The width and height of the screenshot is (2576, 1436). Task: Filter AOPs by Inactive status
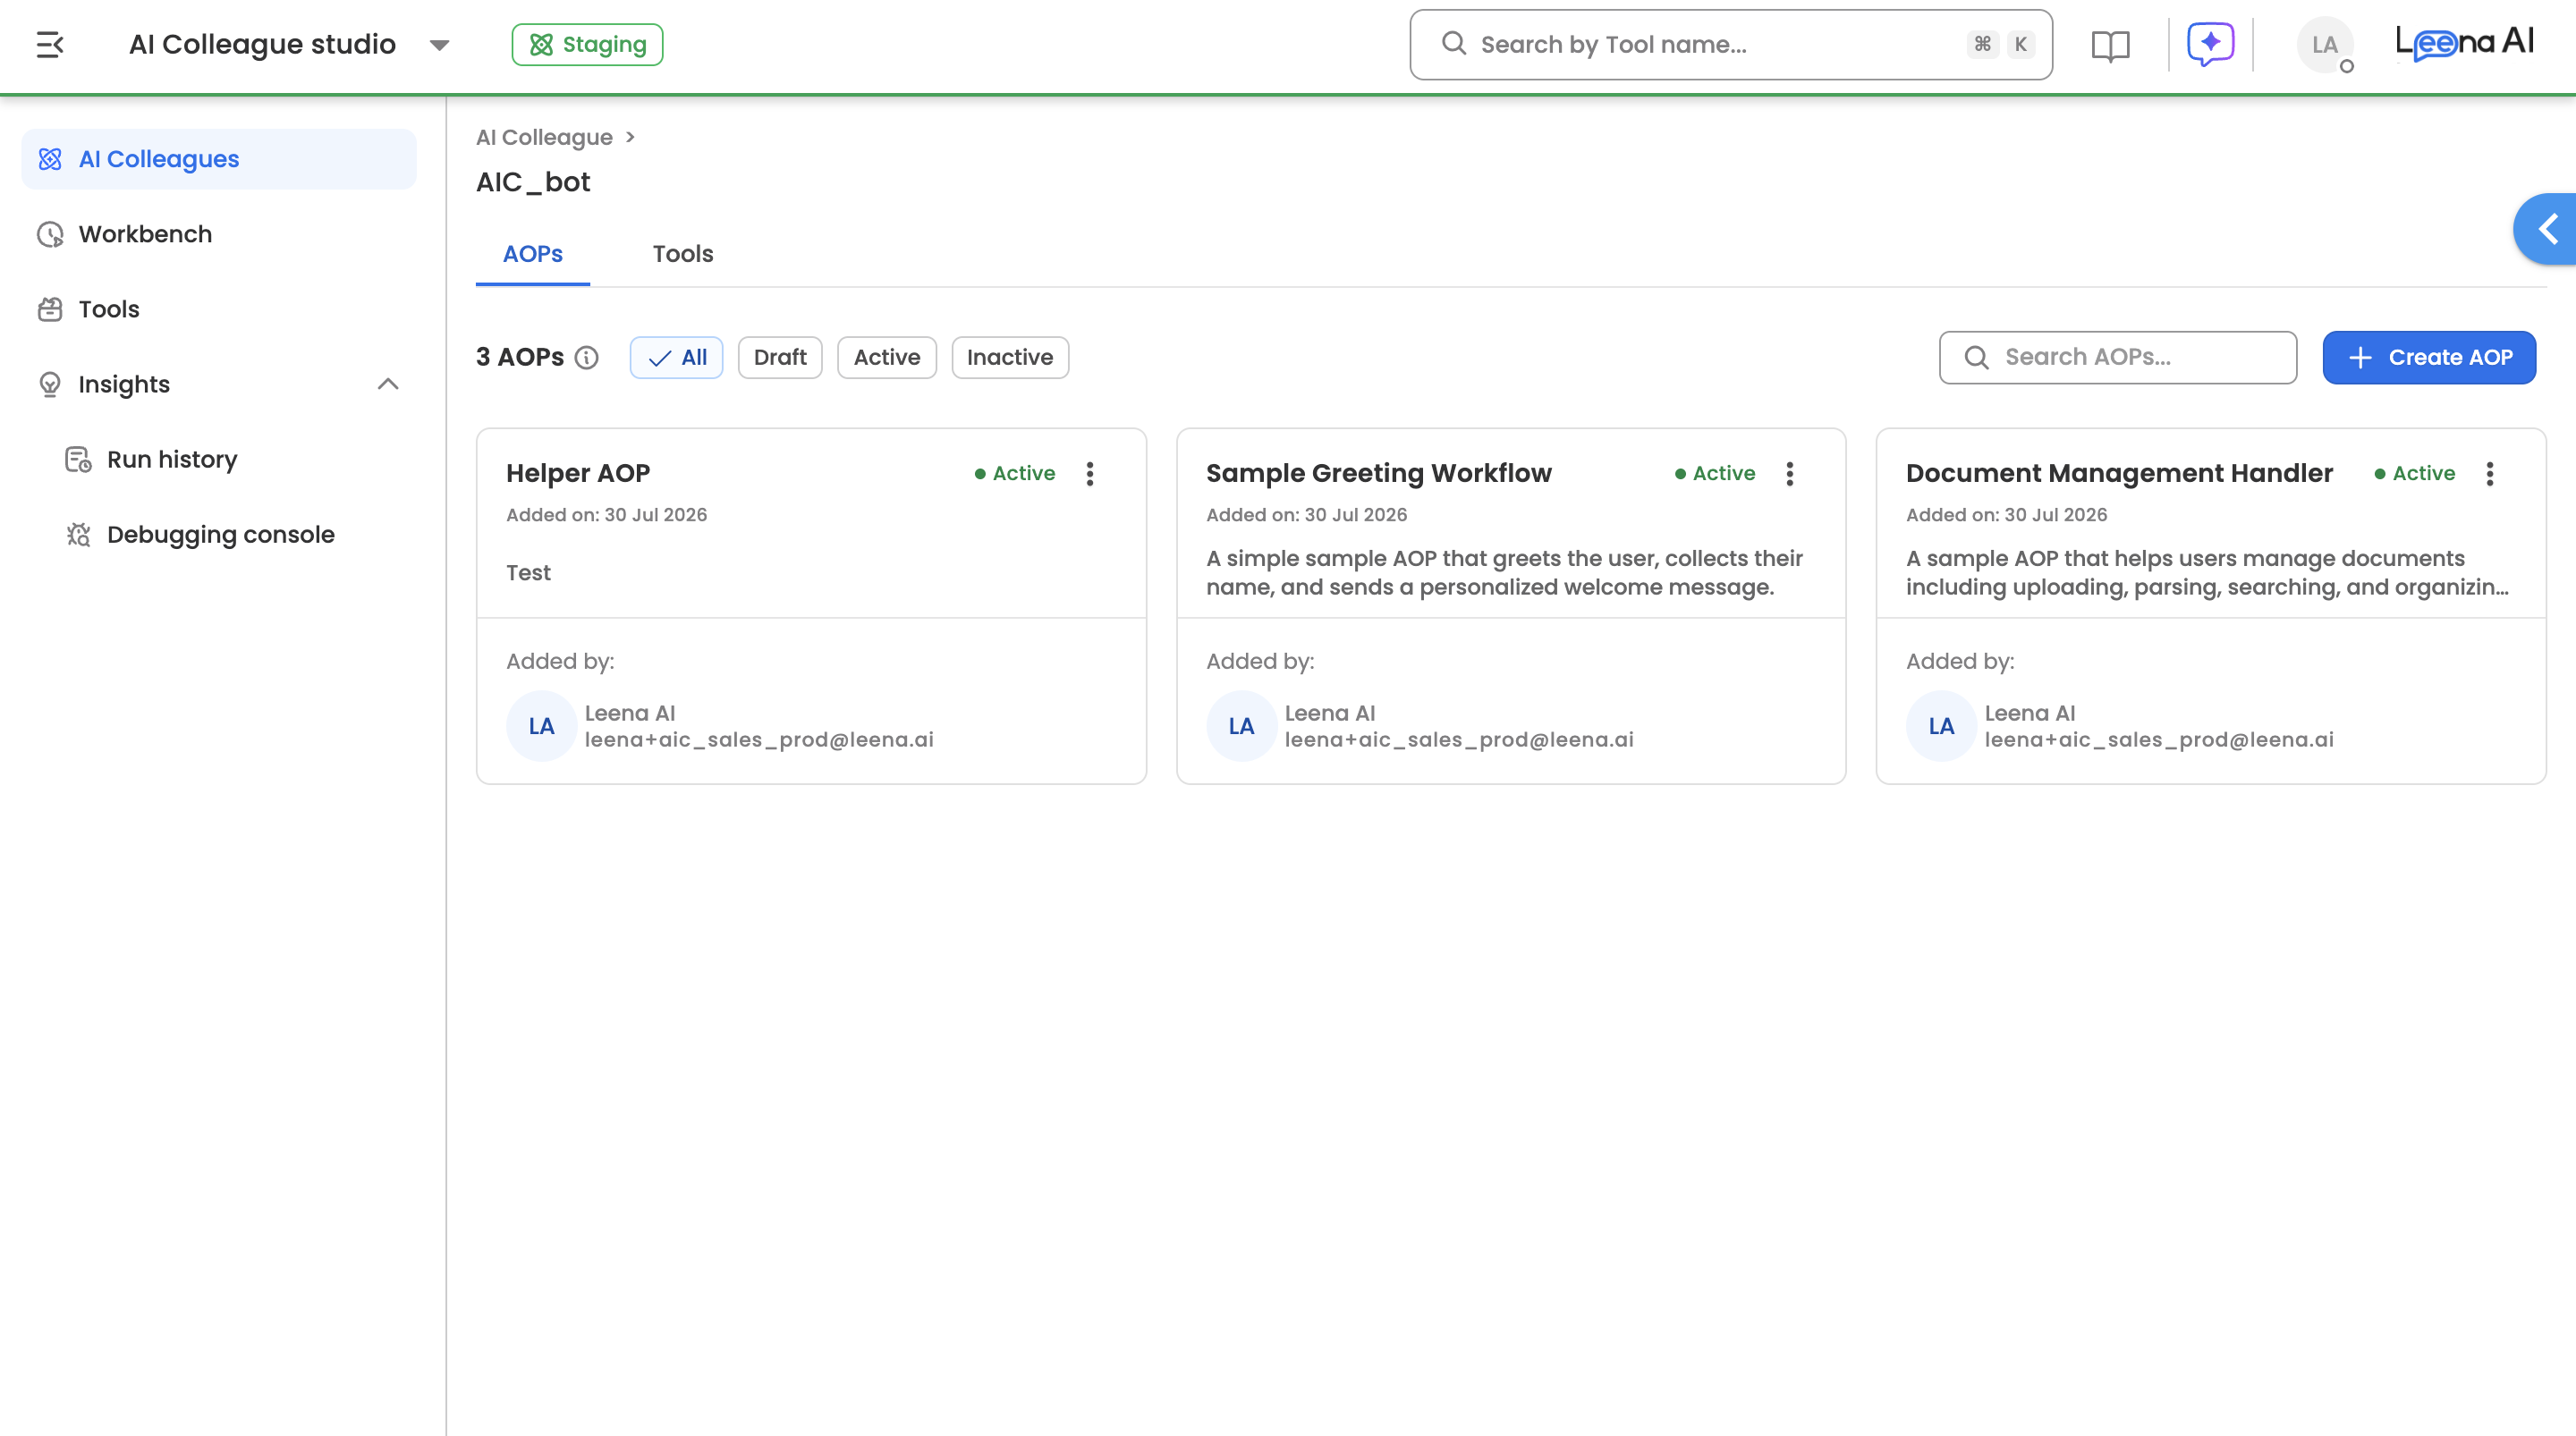[x=1010, y=357]
